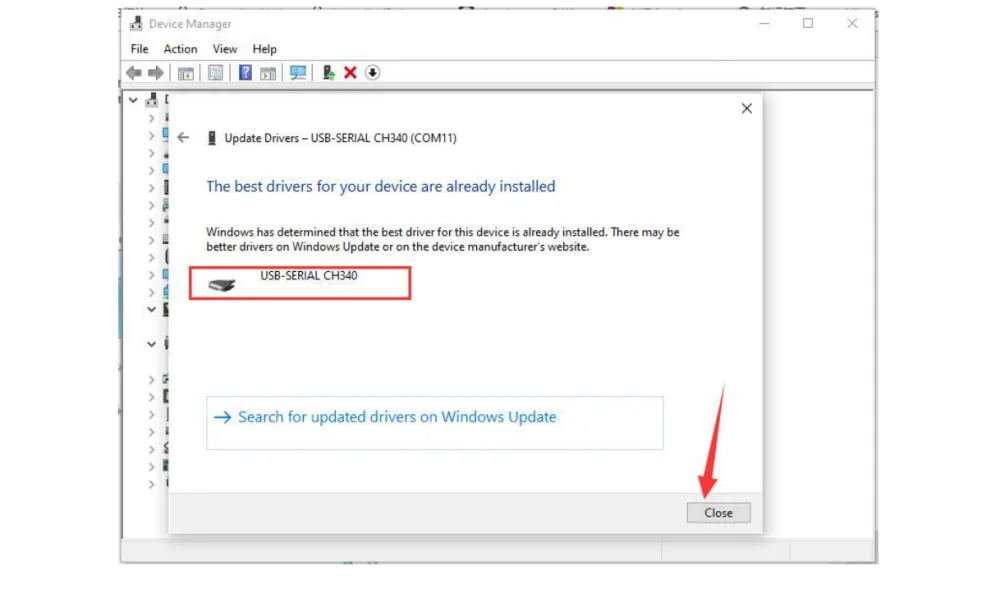This screenshot has width=1000, height=594.
Task: Click Search for updated drivers on Windows Update
Action: coord(434,423)
